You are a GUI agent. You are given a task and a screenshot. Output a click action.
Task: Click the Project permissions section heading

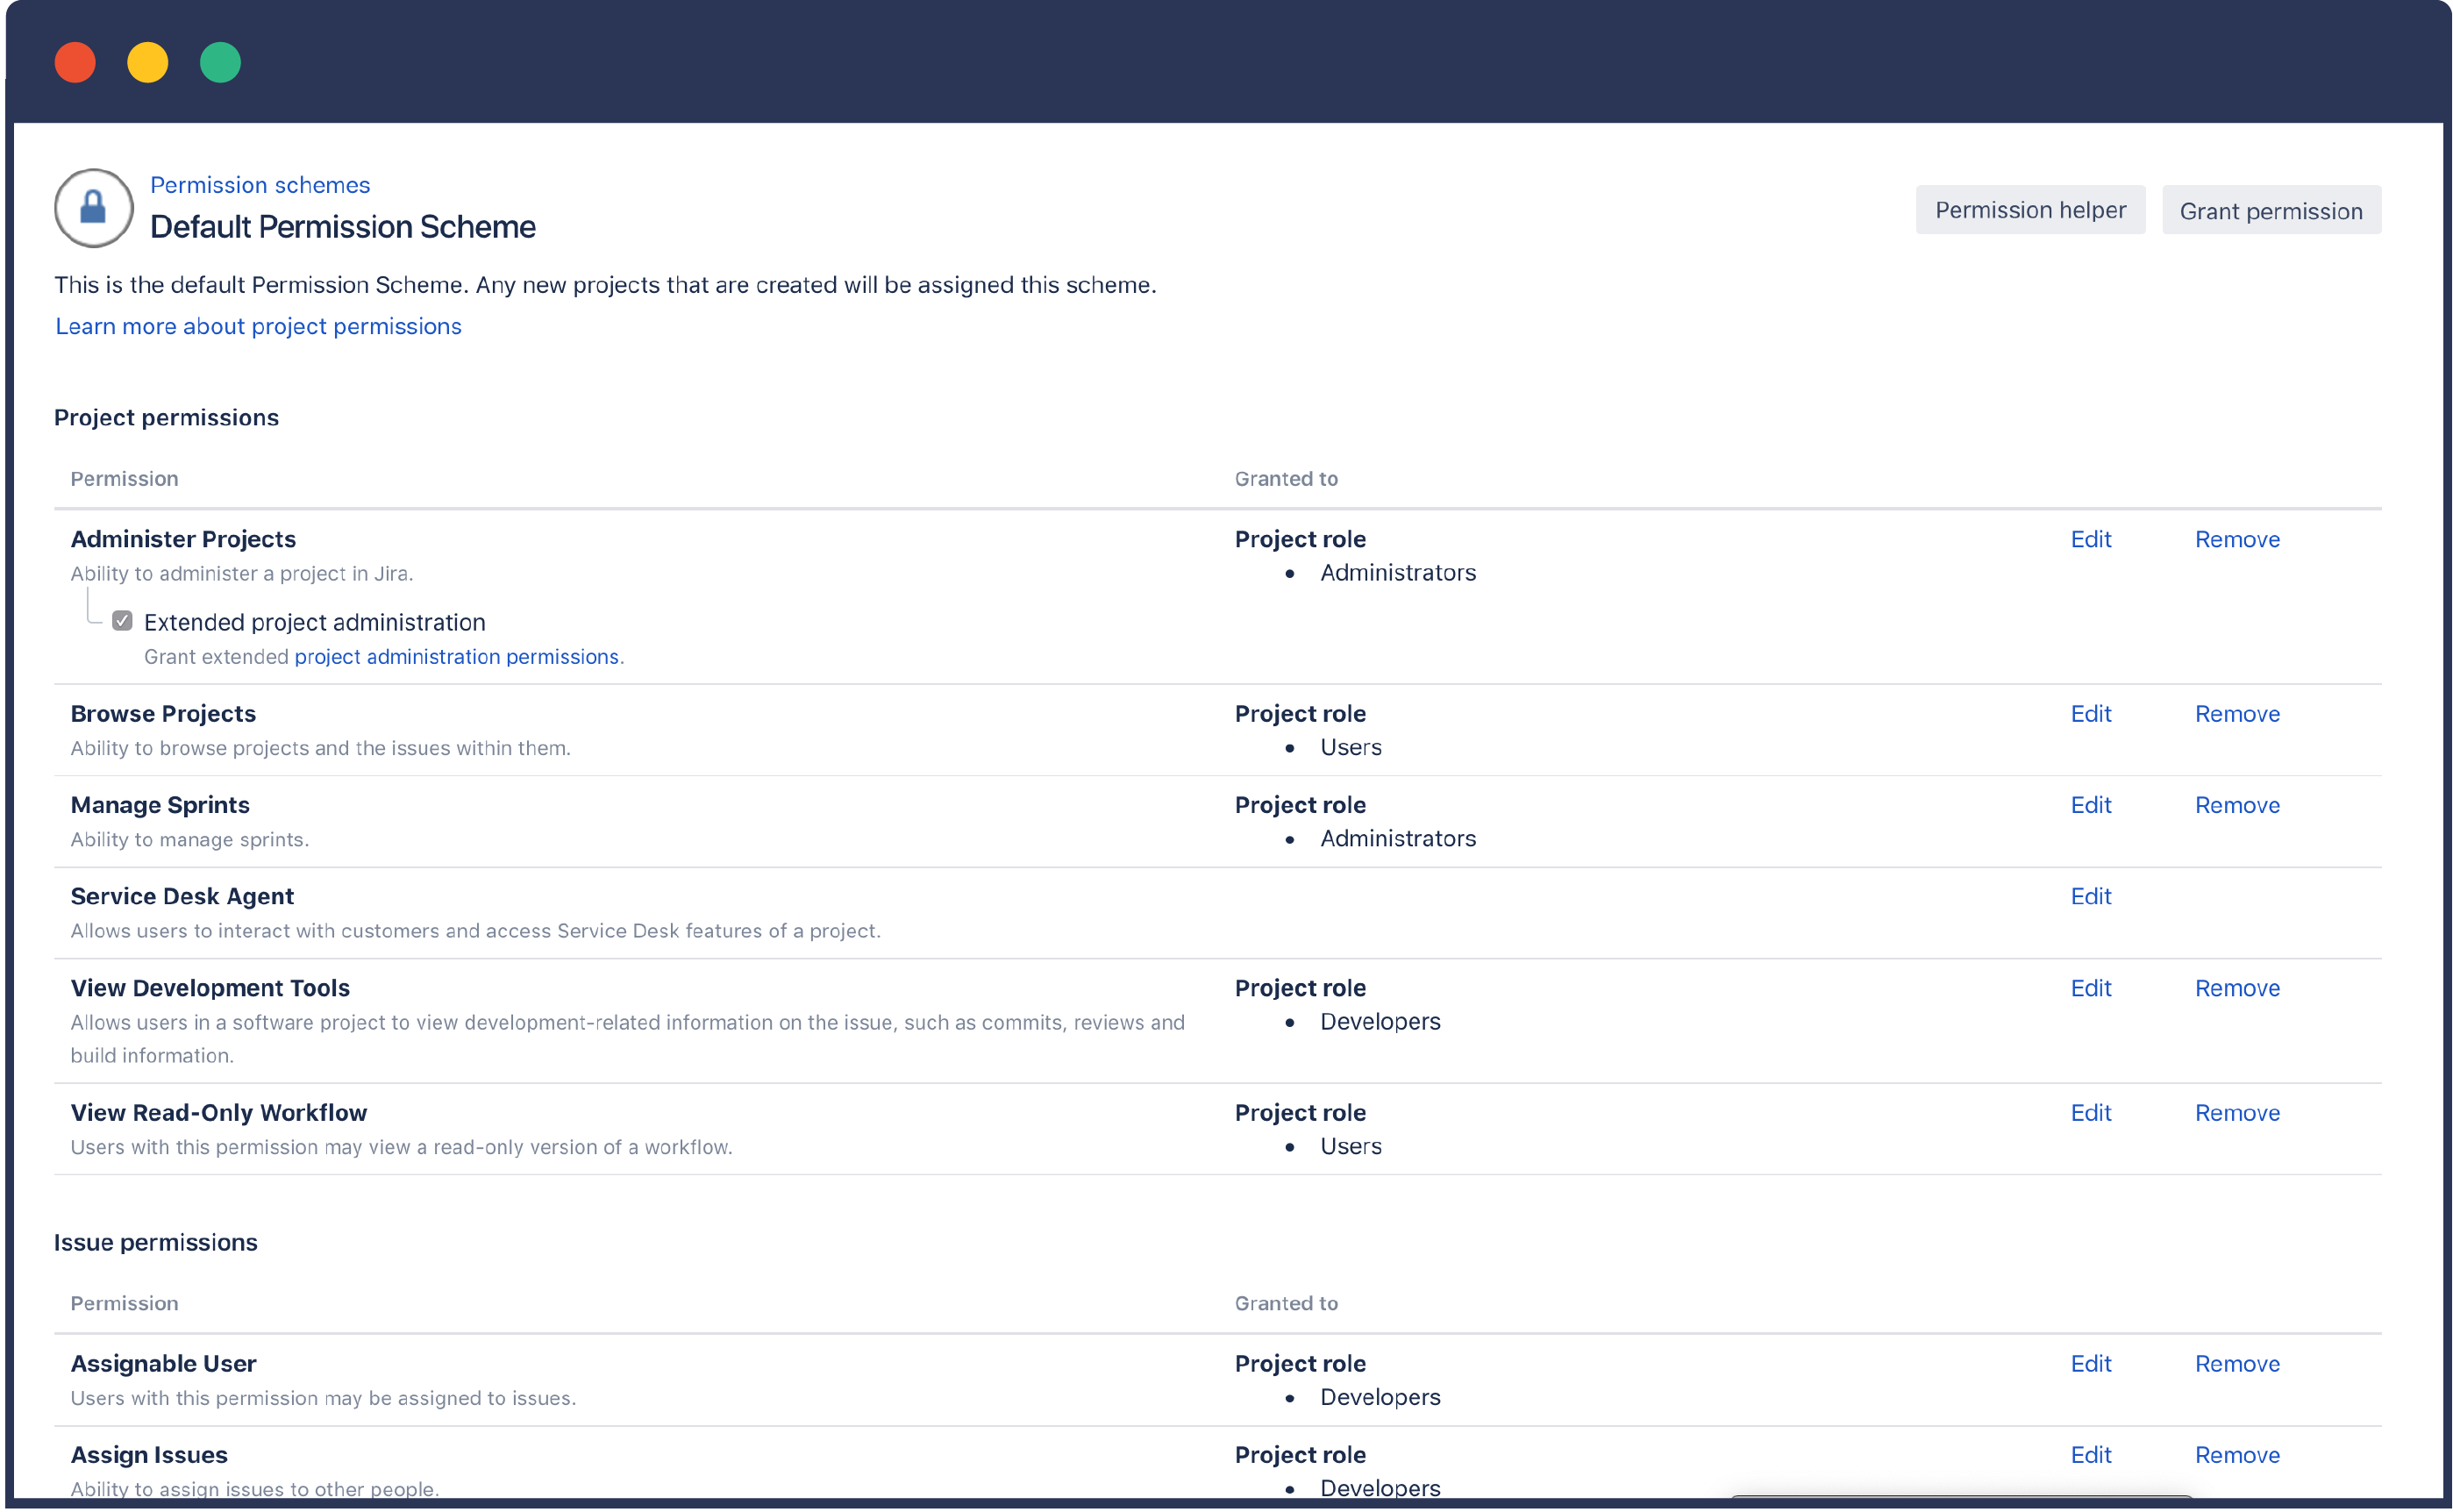[166, 418]
